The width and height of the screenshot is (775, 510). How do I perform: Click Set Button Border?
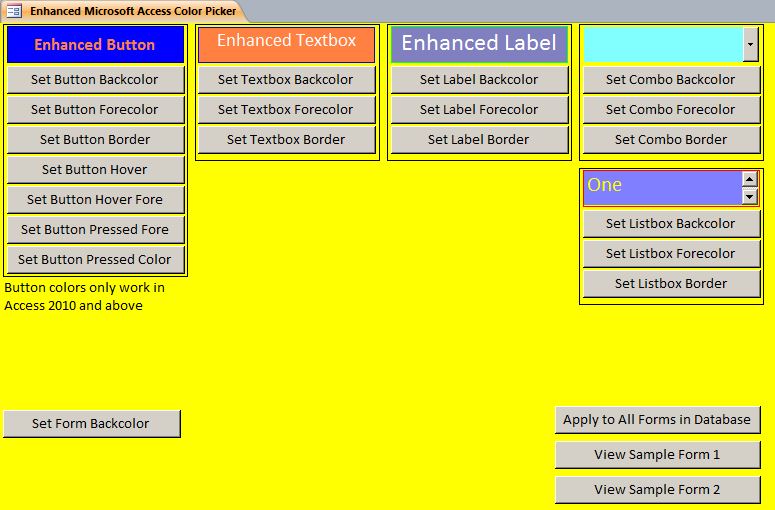tap(95, 140)
